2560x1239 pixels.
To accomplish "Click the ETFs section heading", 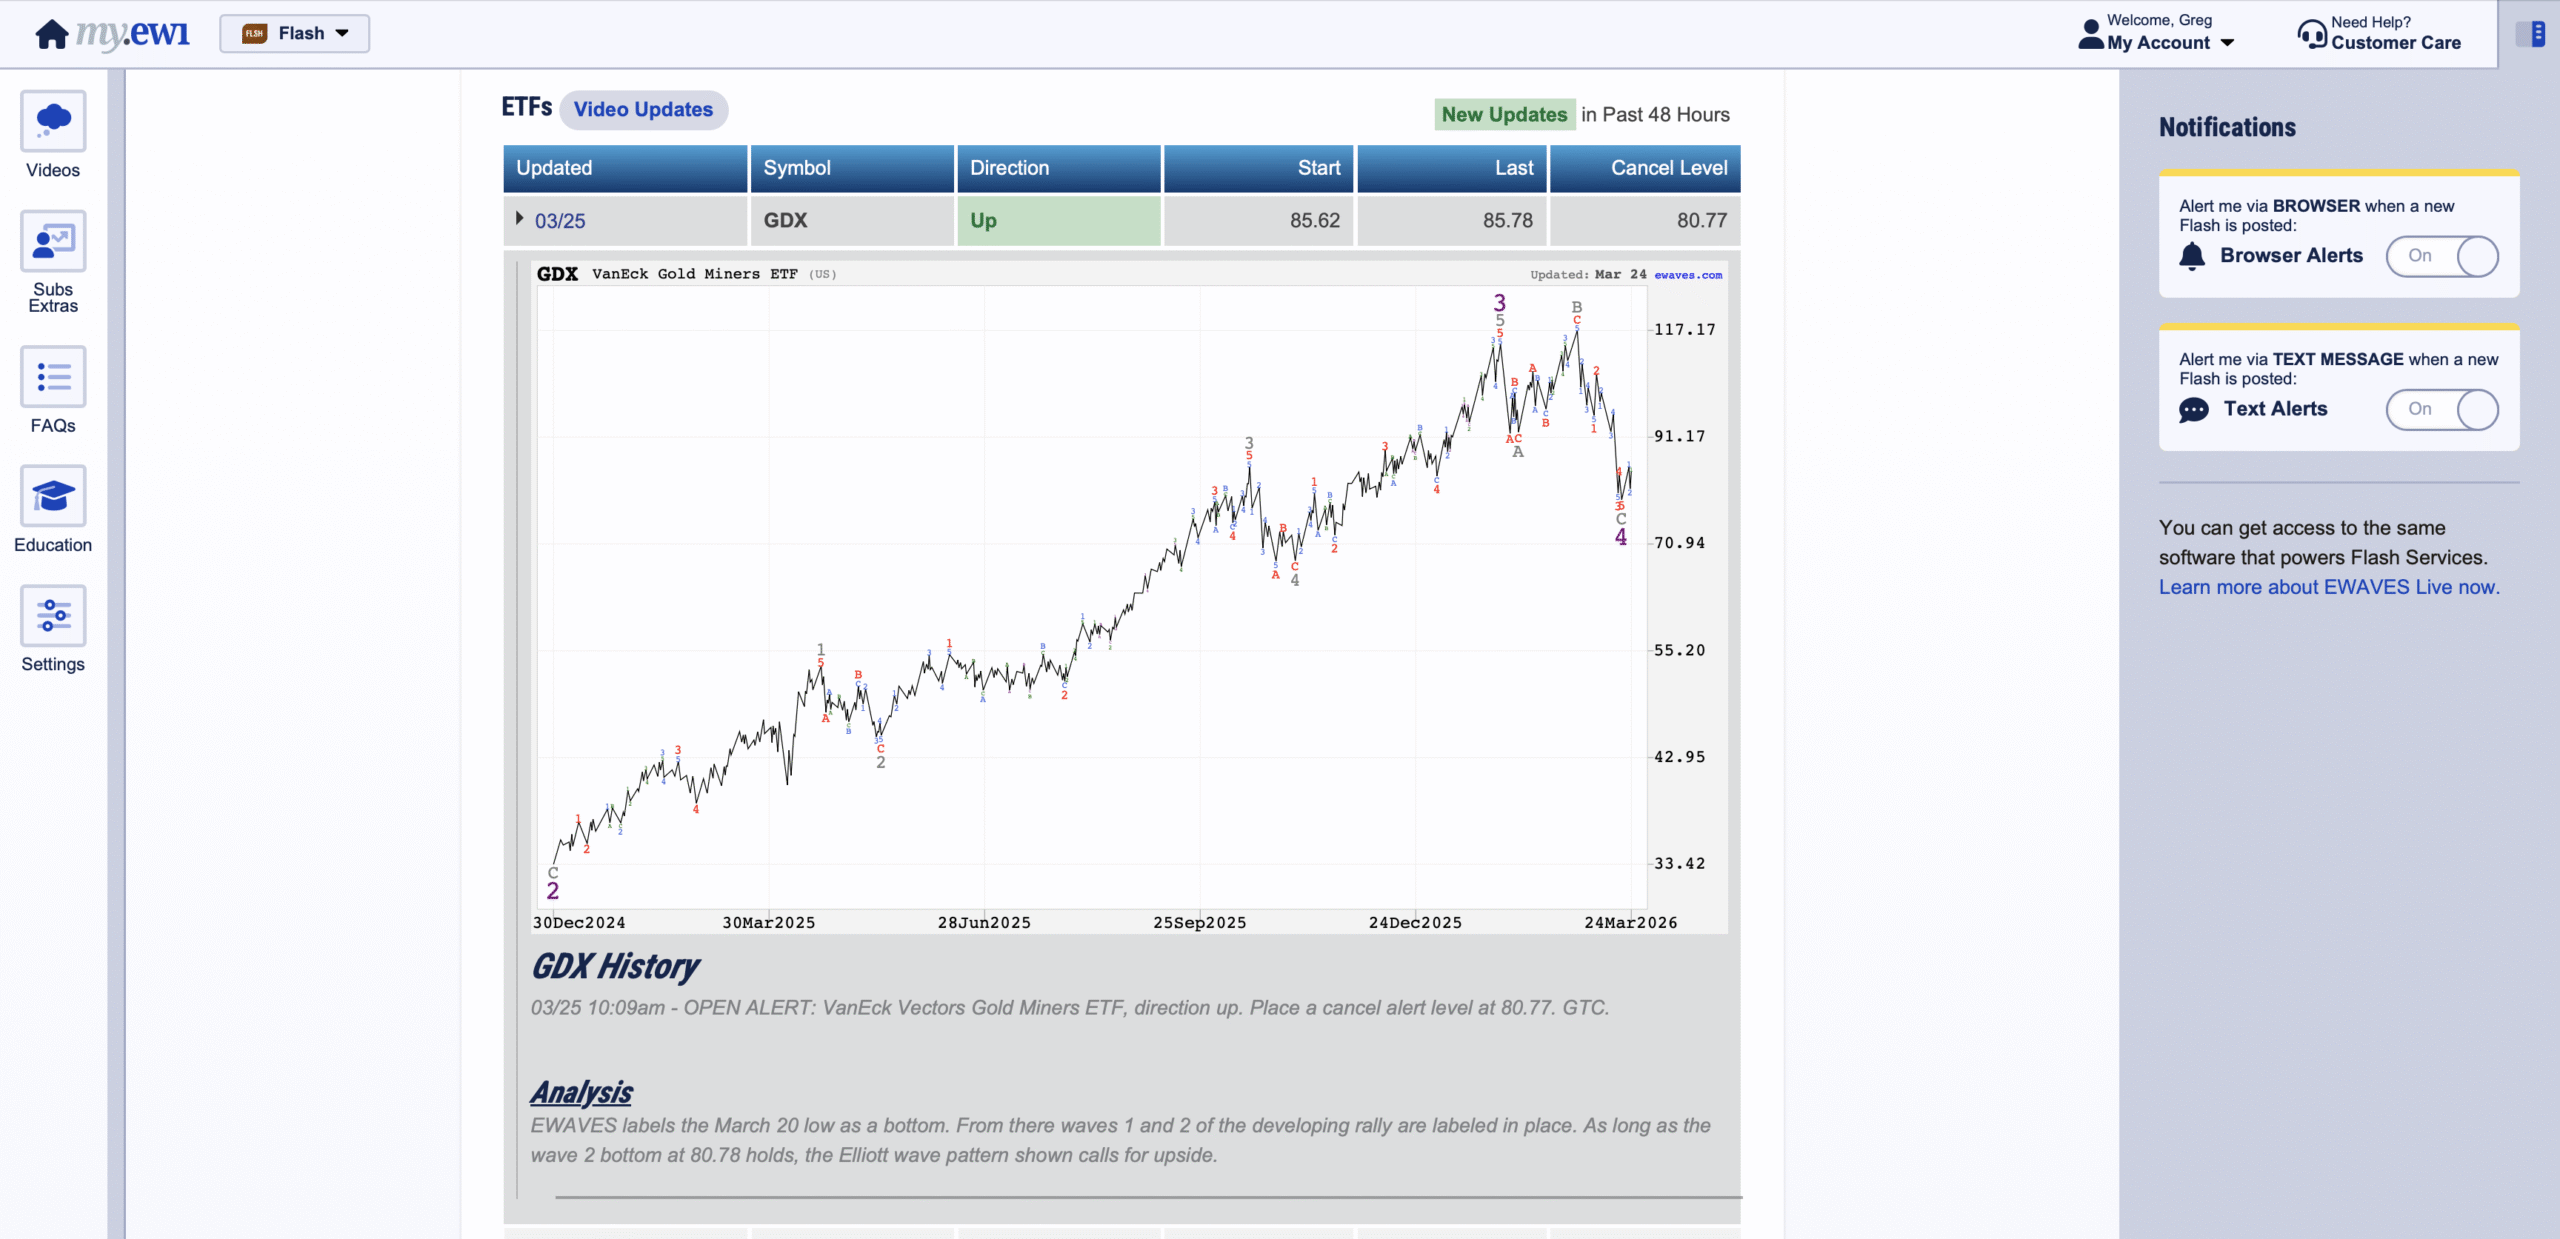I will pos(527,107).
